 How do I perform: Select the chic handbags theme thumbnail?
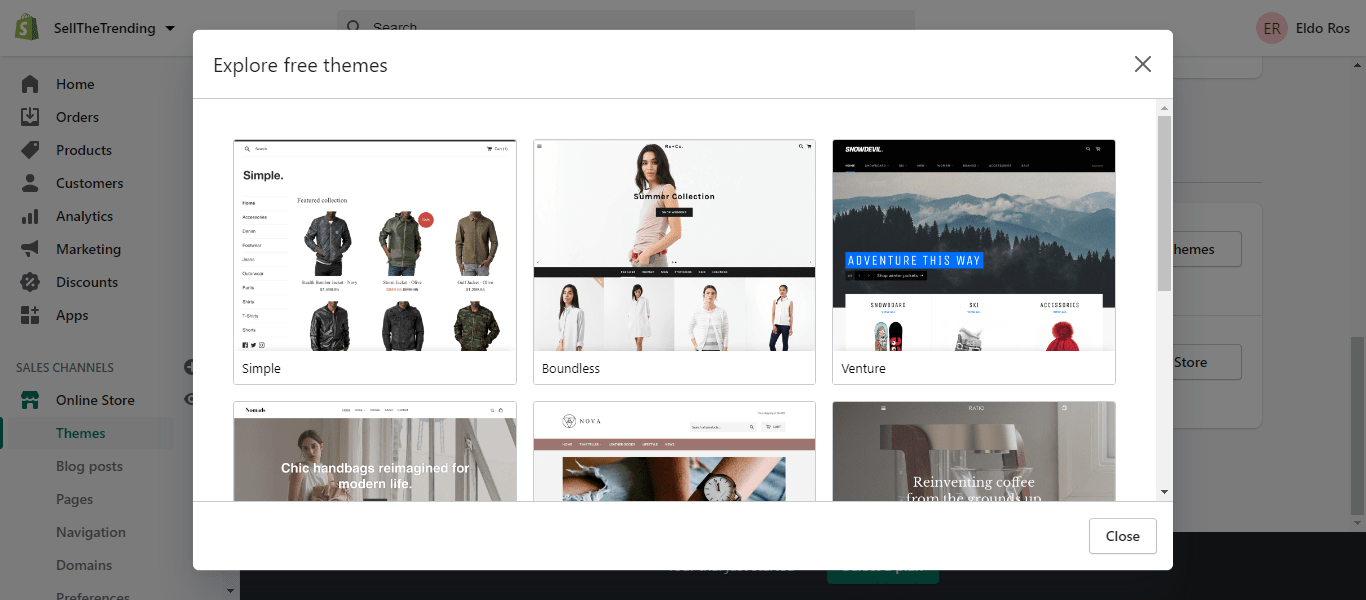375,451
